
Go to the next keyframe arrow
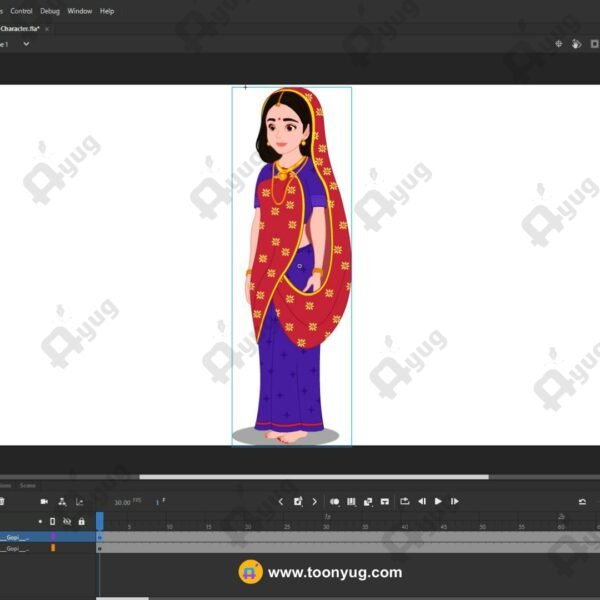(x=315, y=502)
